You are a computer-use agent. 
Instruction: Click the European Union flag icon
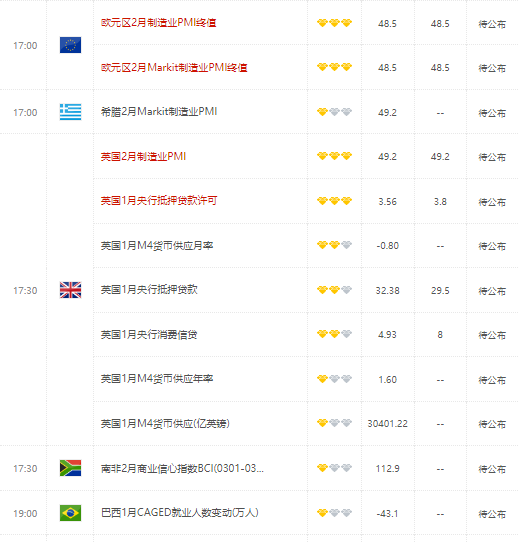tap(70, 45)
